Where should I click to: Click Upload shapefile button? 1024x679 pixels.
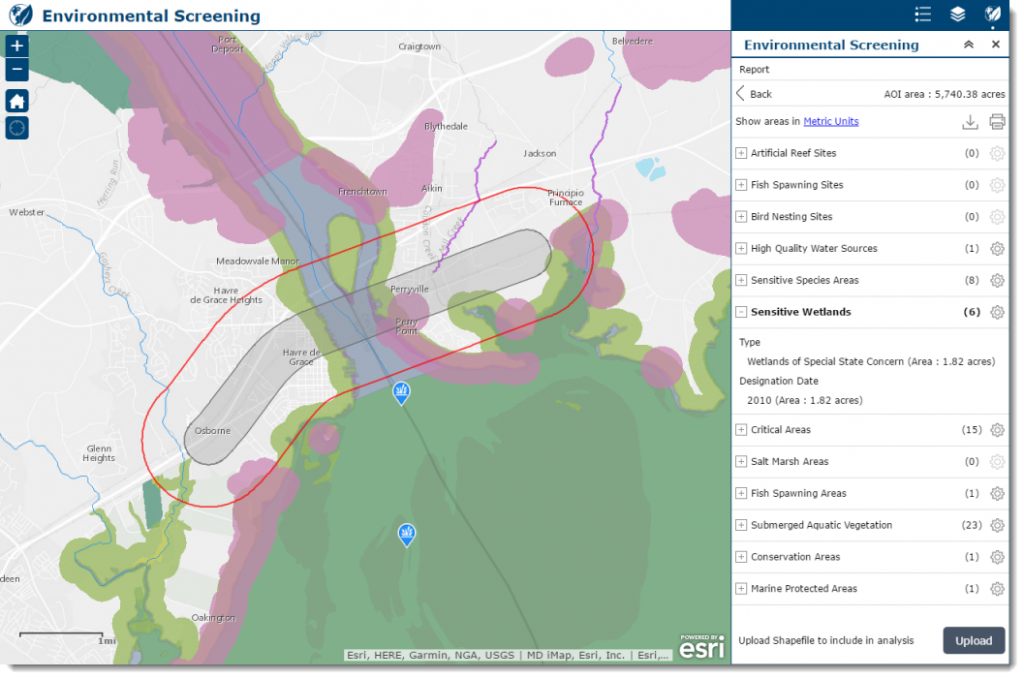[973, 640]
